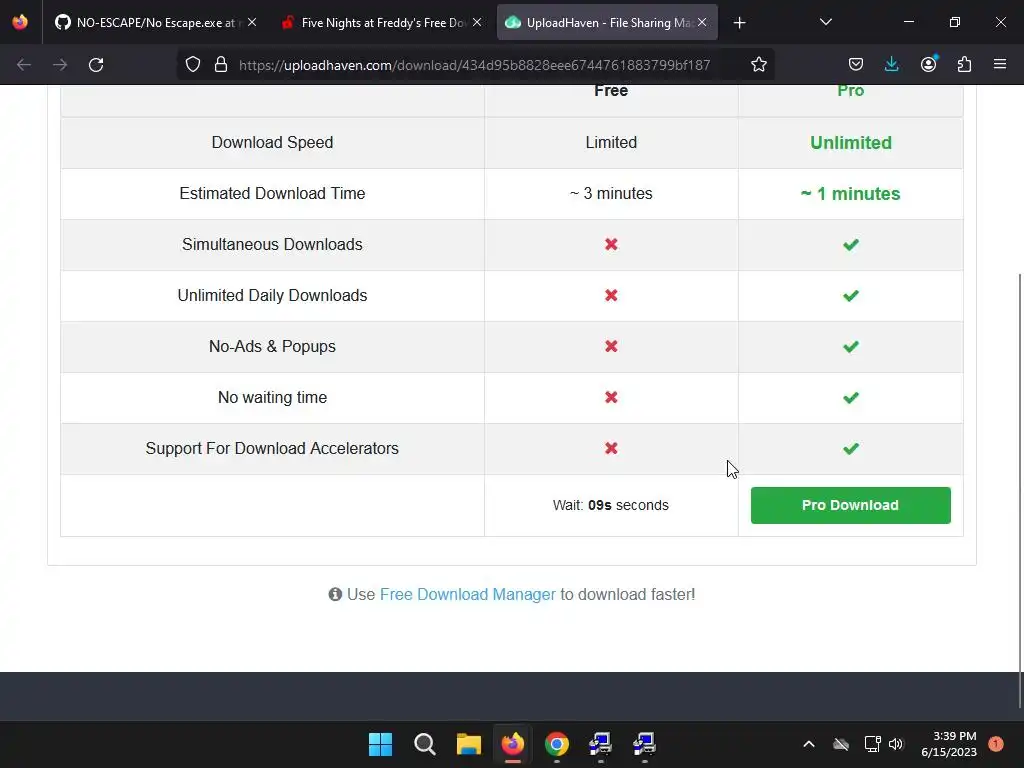The width and height of the screenshot is (1024, 768).
Task: Click red X for Download Accelerators support
Action: pyautogui.click(x=611, y=448)
